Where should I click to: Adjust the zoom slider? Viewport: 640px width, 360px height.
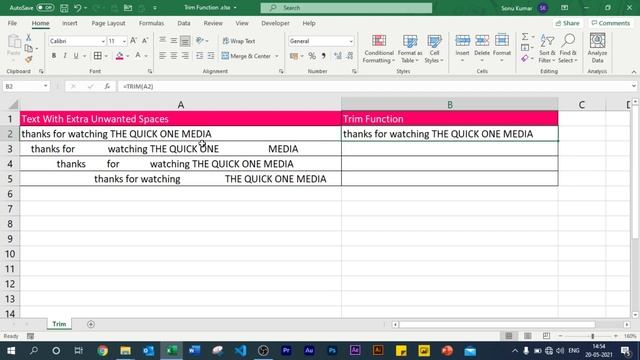tap(592, 336)
